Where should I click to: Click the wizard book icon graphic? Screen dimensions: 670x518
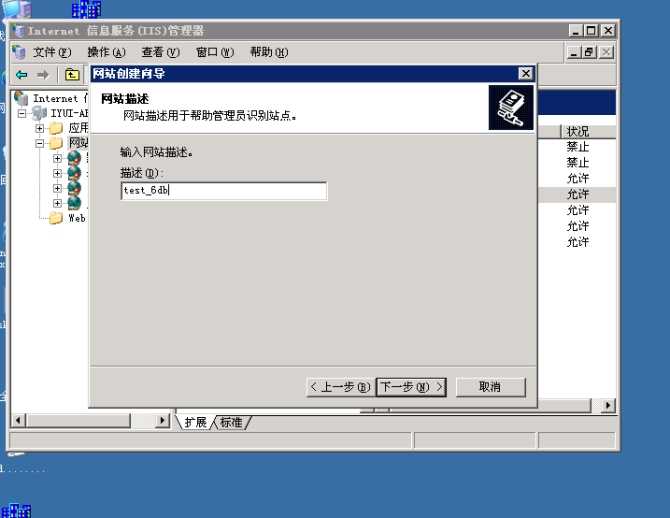coord(511,107)
